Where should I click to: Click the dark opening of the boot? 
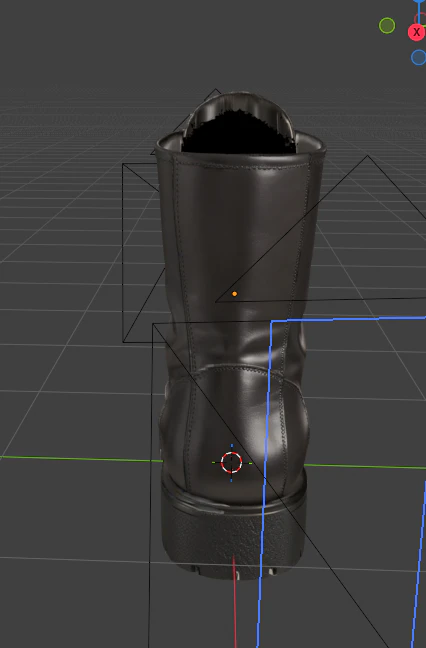(x=238, y=132)
